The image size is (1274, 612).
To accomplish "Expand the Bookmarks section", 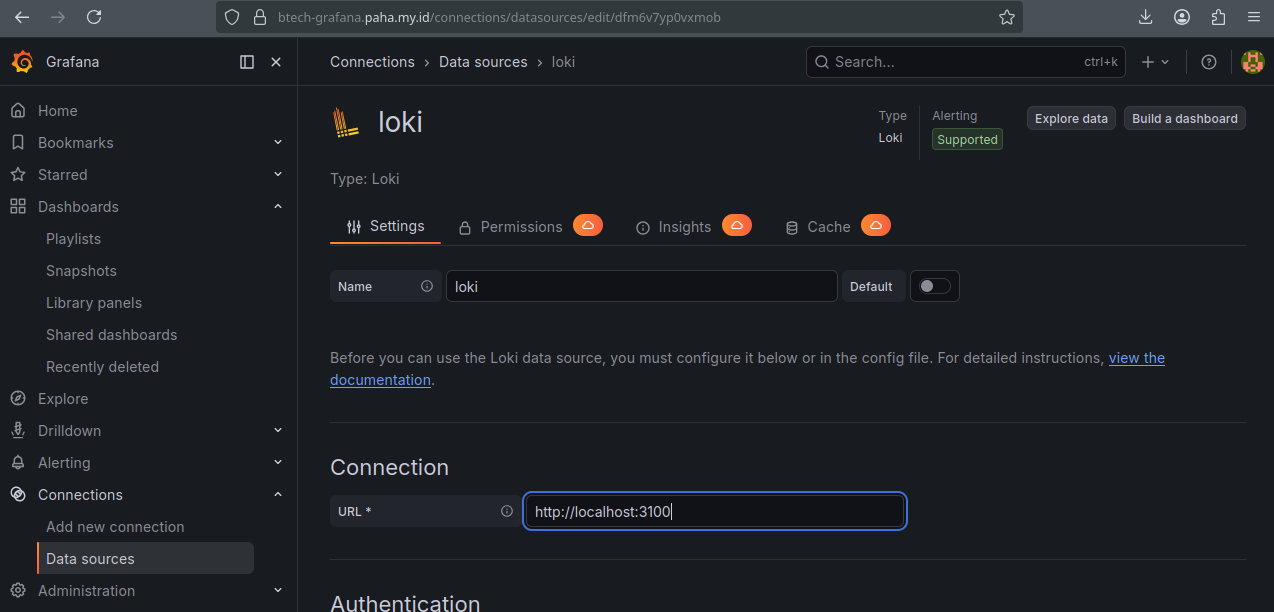I will 278,143.
